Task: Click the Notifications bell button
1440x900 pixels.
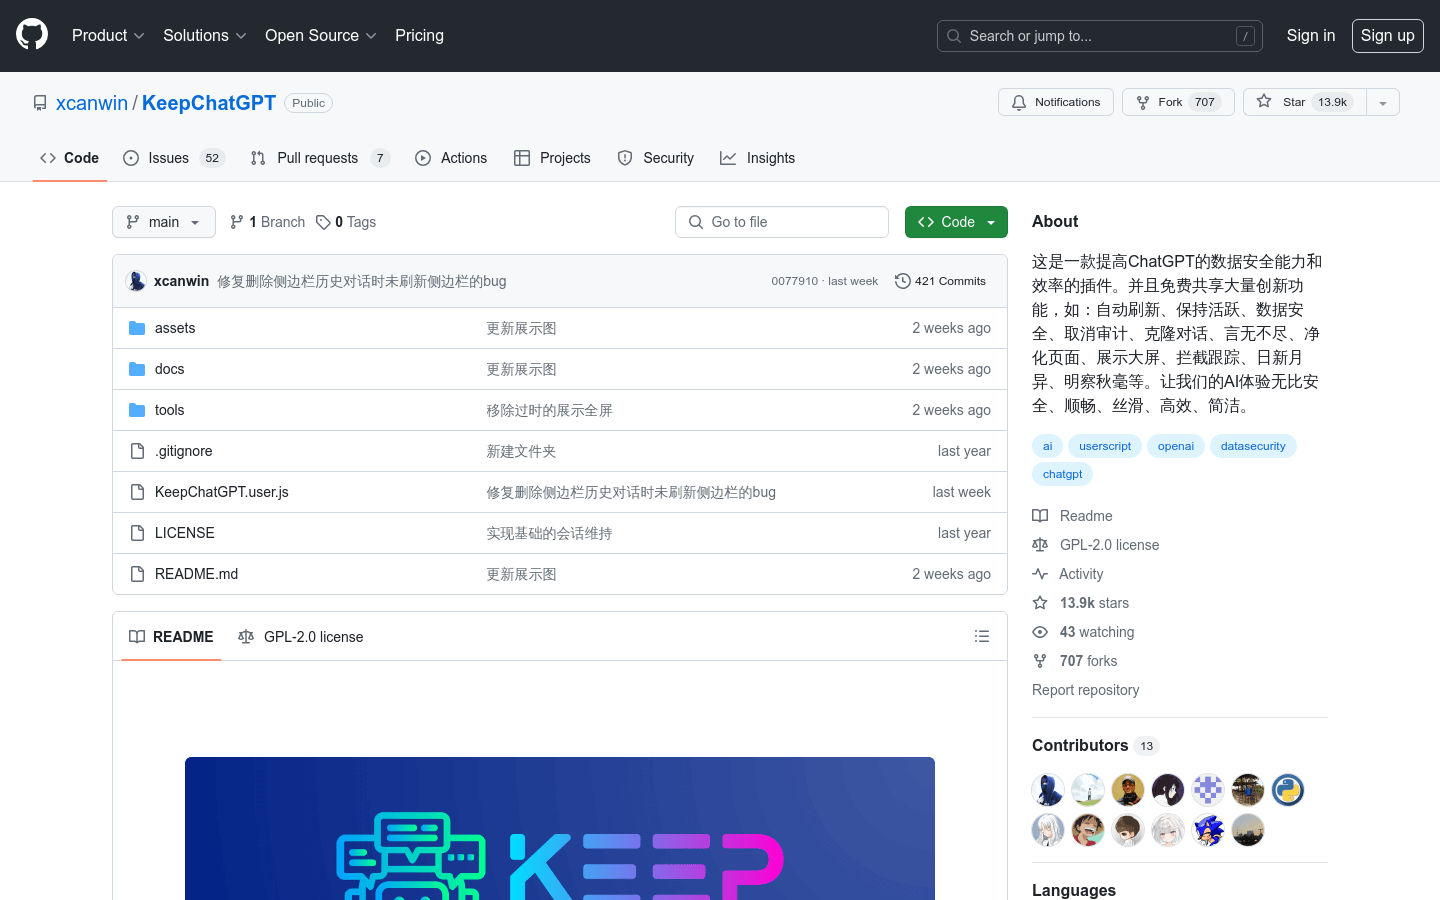Action: coord(1056,102)
